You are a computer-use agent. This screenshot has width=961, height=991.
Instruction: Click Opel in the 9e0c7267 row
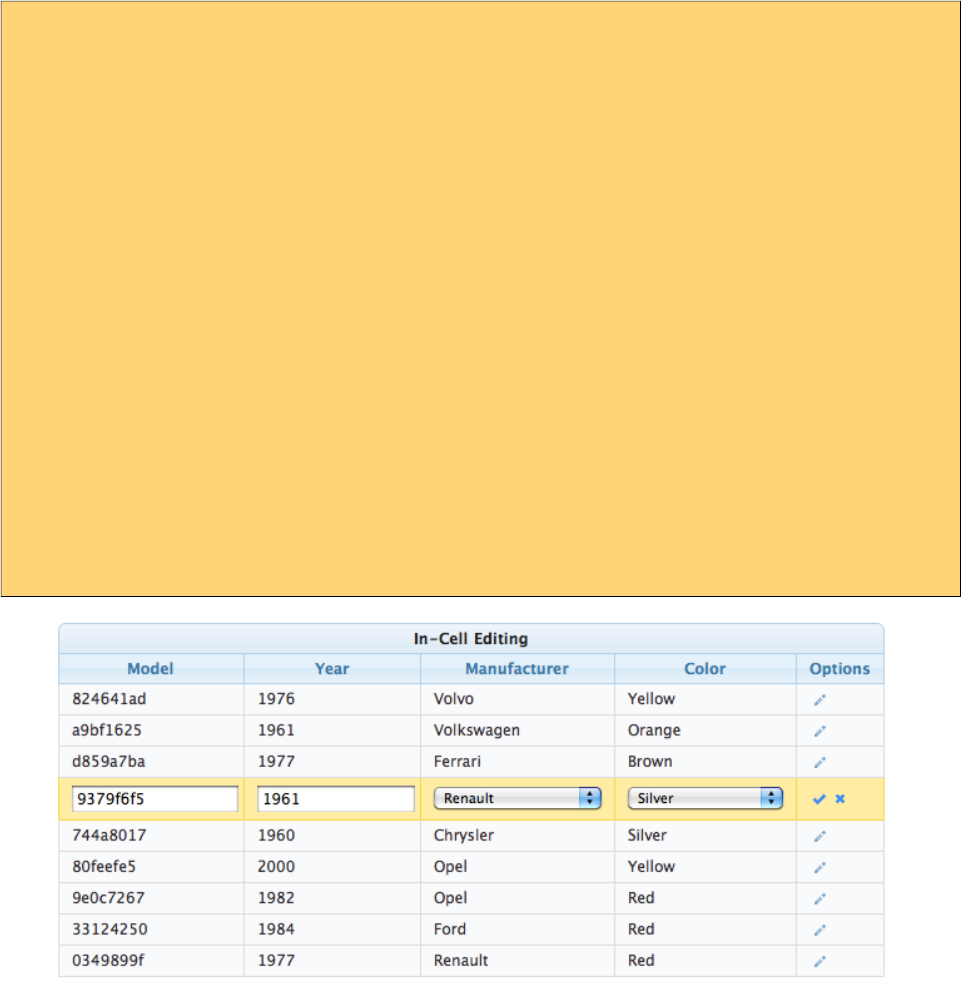(450, 898)
